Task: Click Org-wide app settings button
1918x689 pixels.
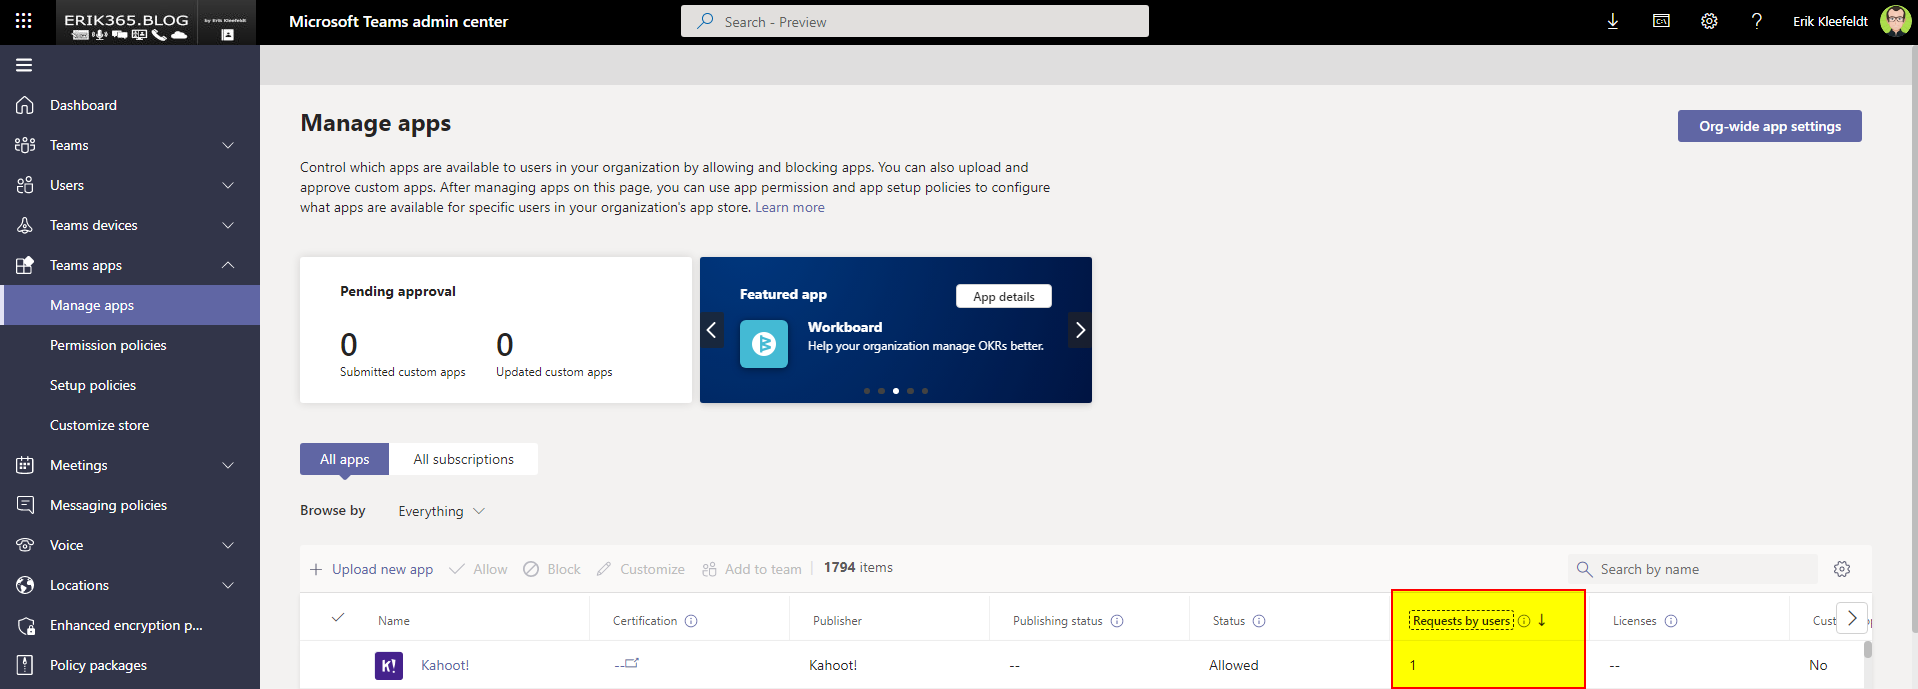Action: click(1769, 126)
